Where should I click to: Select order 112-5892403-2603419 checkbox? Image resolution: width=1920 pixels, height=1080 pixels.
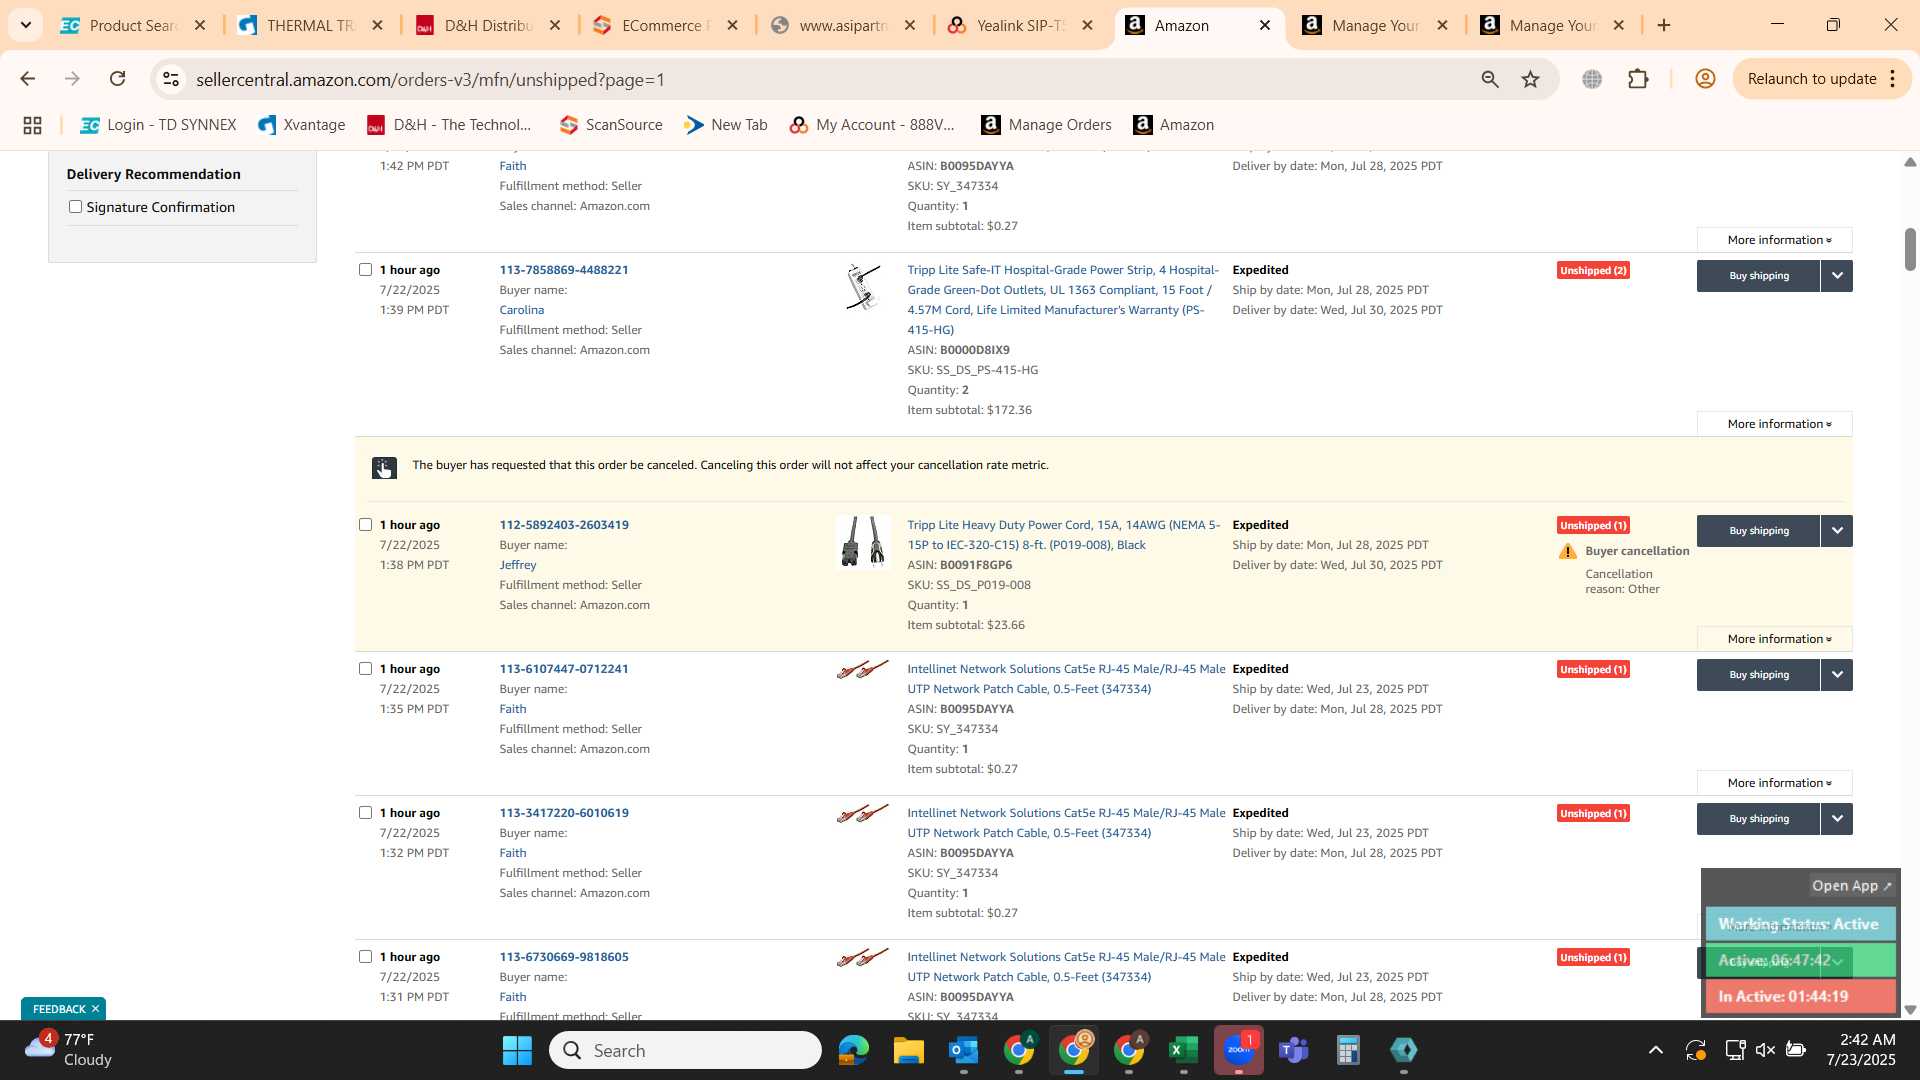[366, 525]
